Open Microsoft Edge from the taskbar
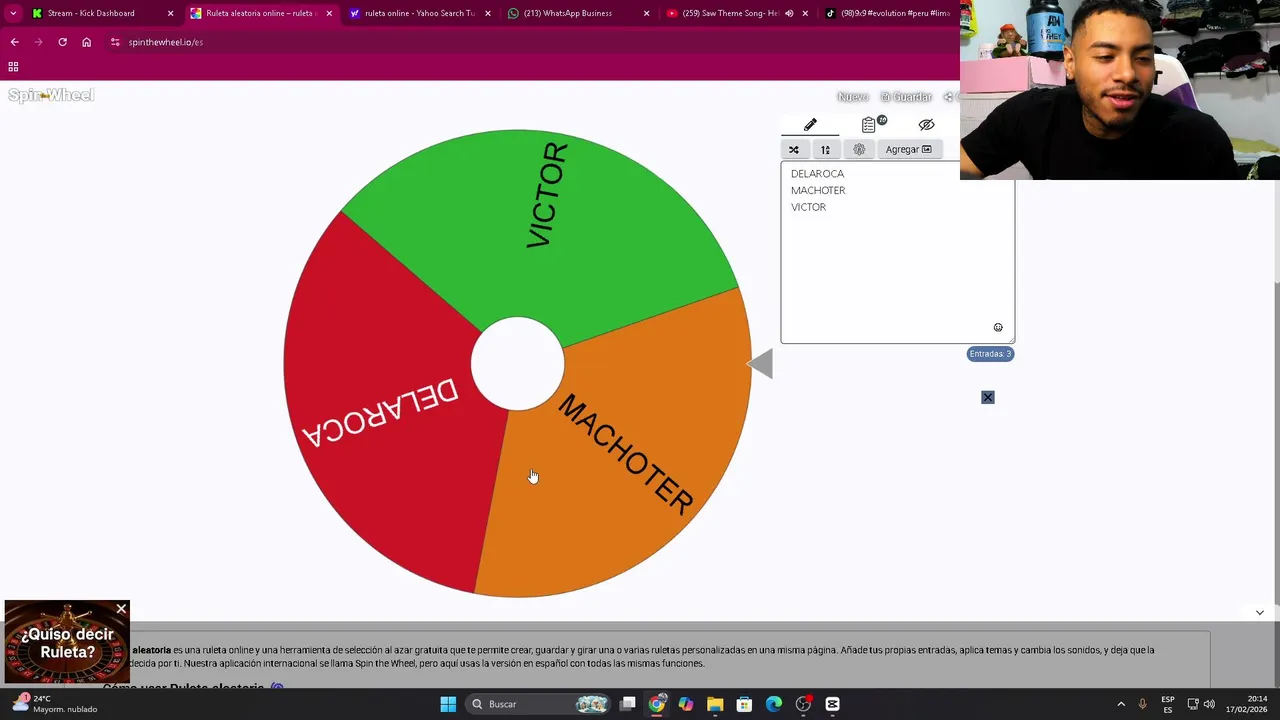 point(774,704)
